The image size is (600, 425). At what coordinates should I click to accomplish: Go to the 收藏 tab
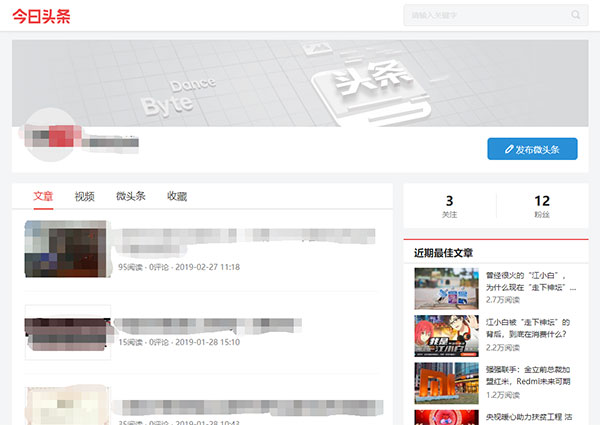177,196
